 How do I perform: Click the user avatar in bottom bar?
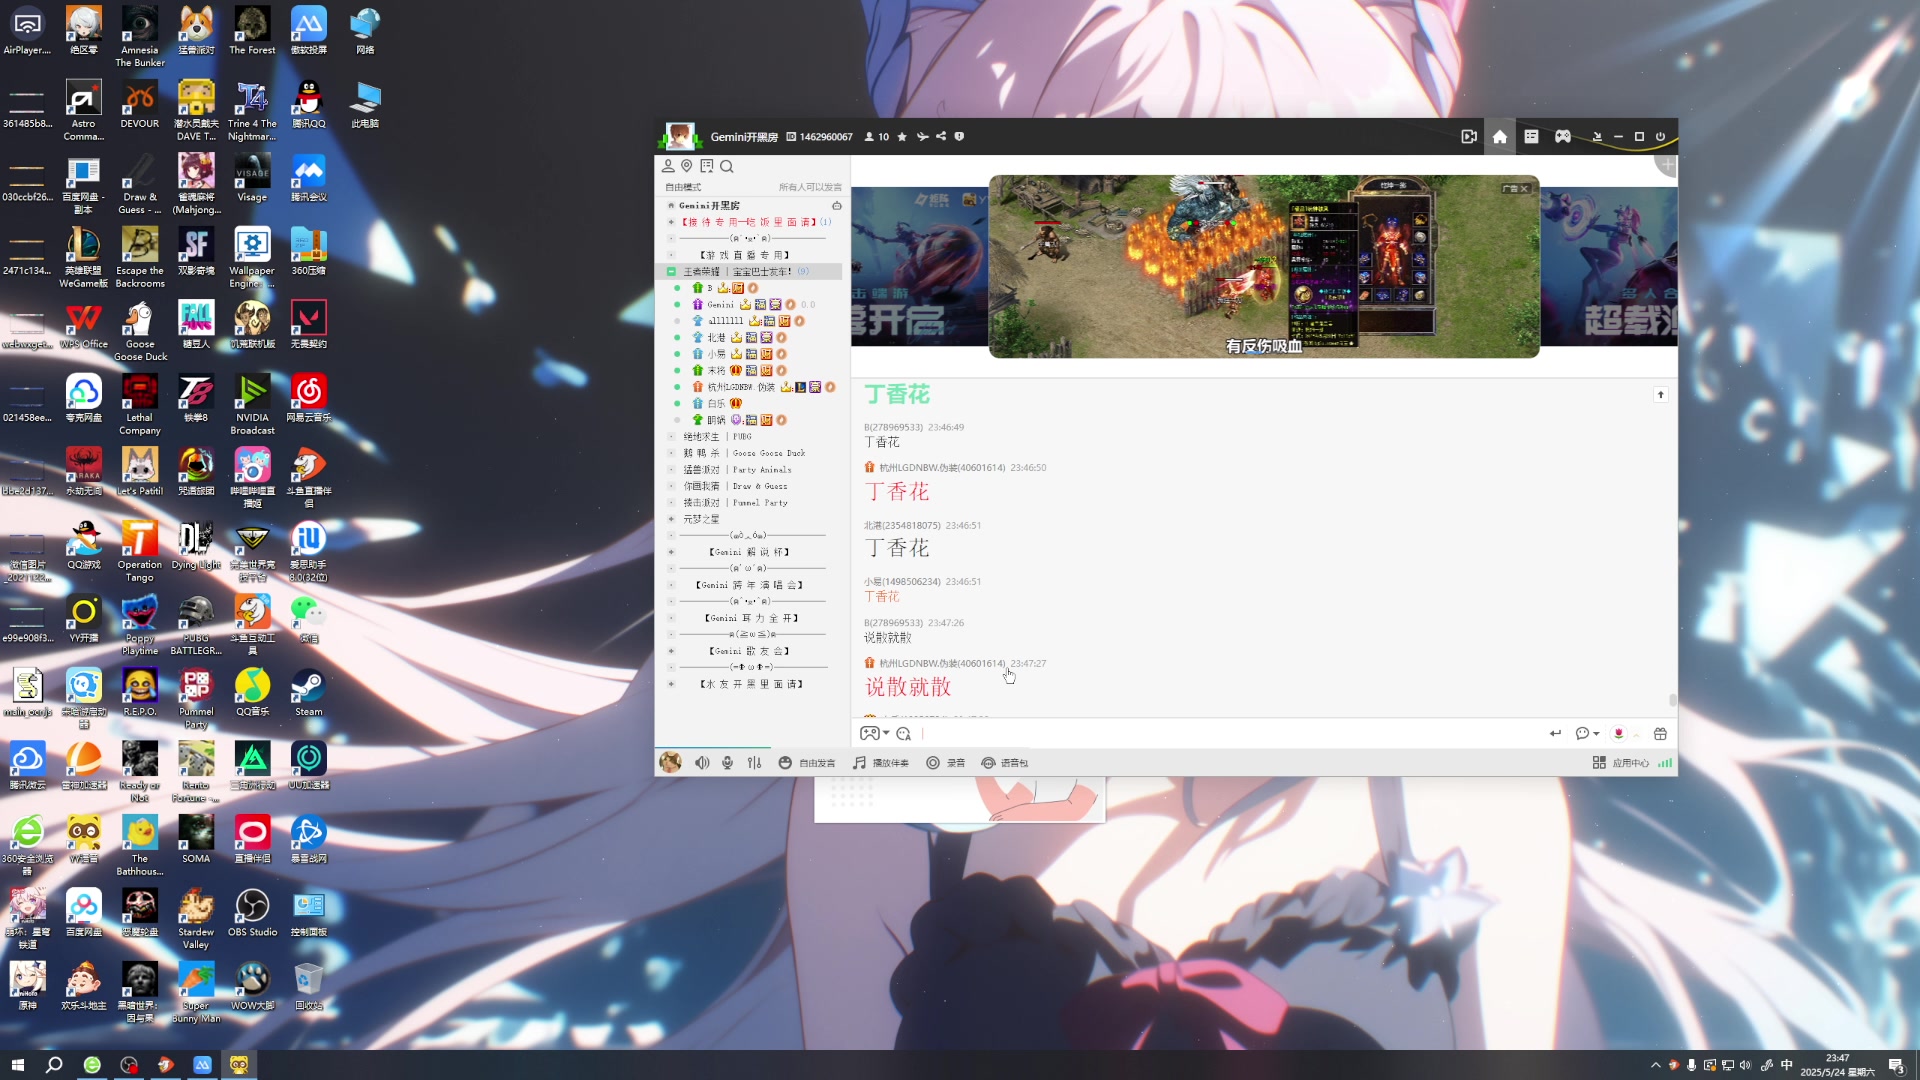tap(670, 763)
